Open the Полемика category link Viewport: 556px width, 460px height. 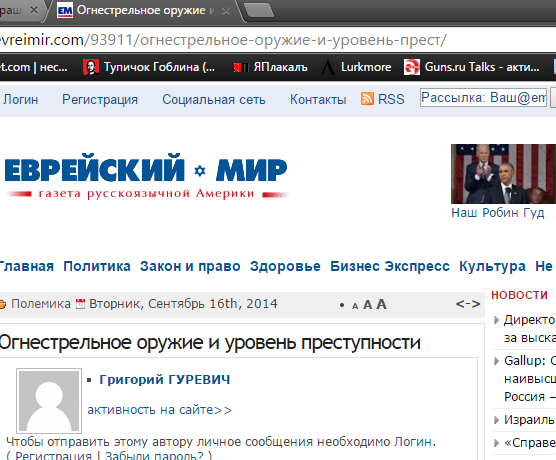tap(41, 304)
